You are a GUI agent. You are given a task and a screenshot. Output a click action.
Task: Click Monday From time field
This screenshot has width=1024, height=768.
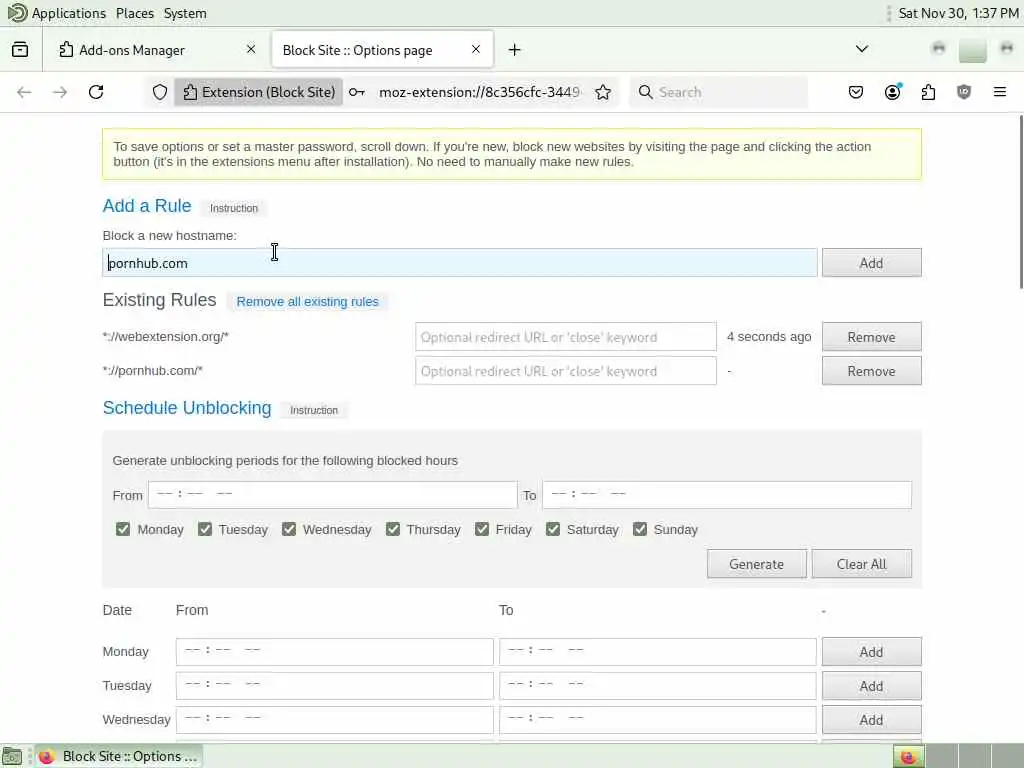[x=334, y=652]
